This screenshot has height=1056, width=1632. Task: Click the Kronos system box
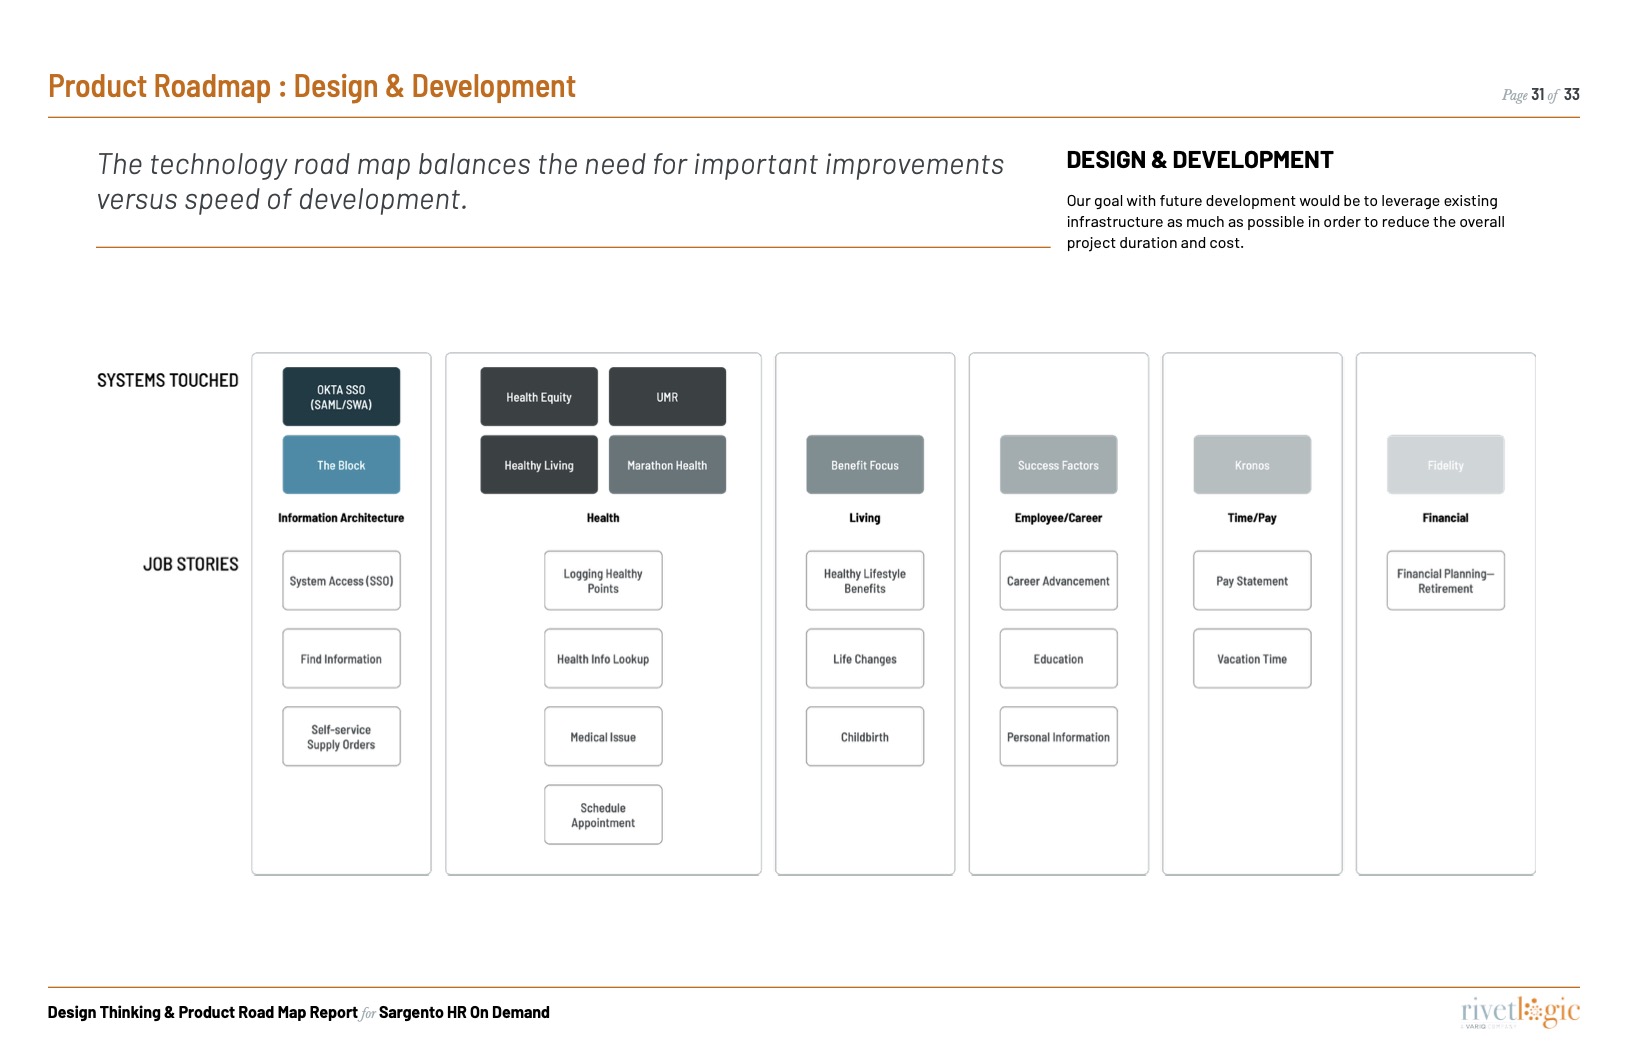pyautogui.click(x=1252, y=465)
